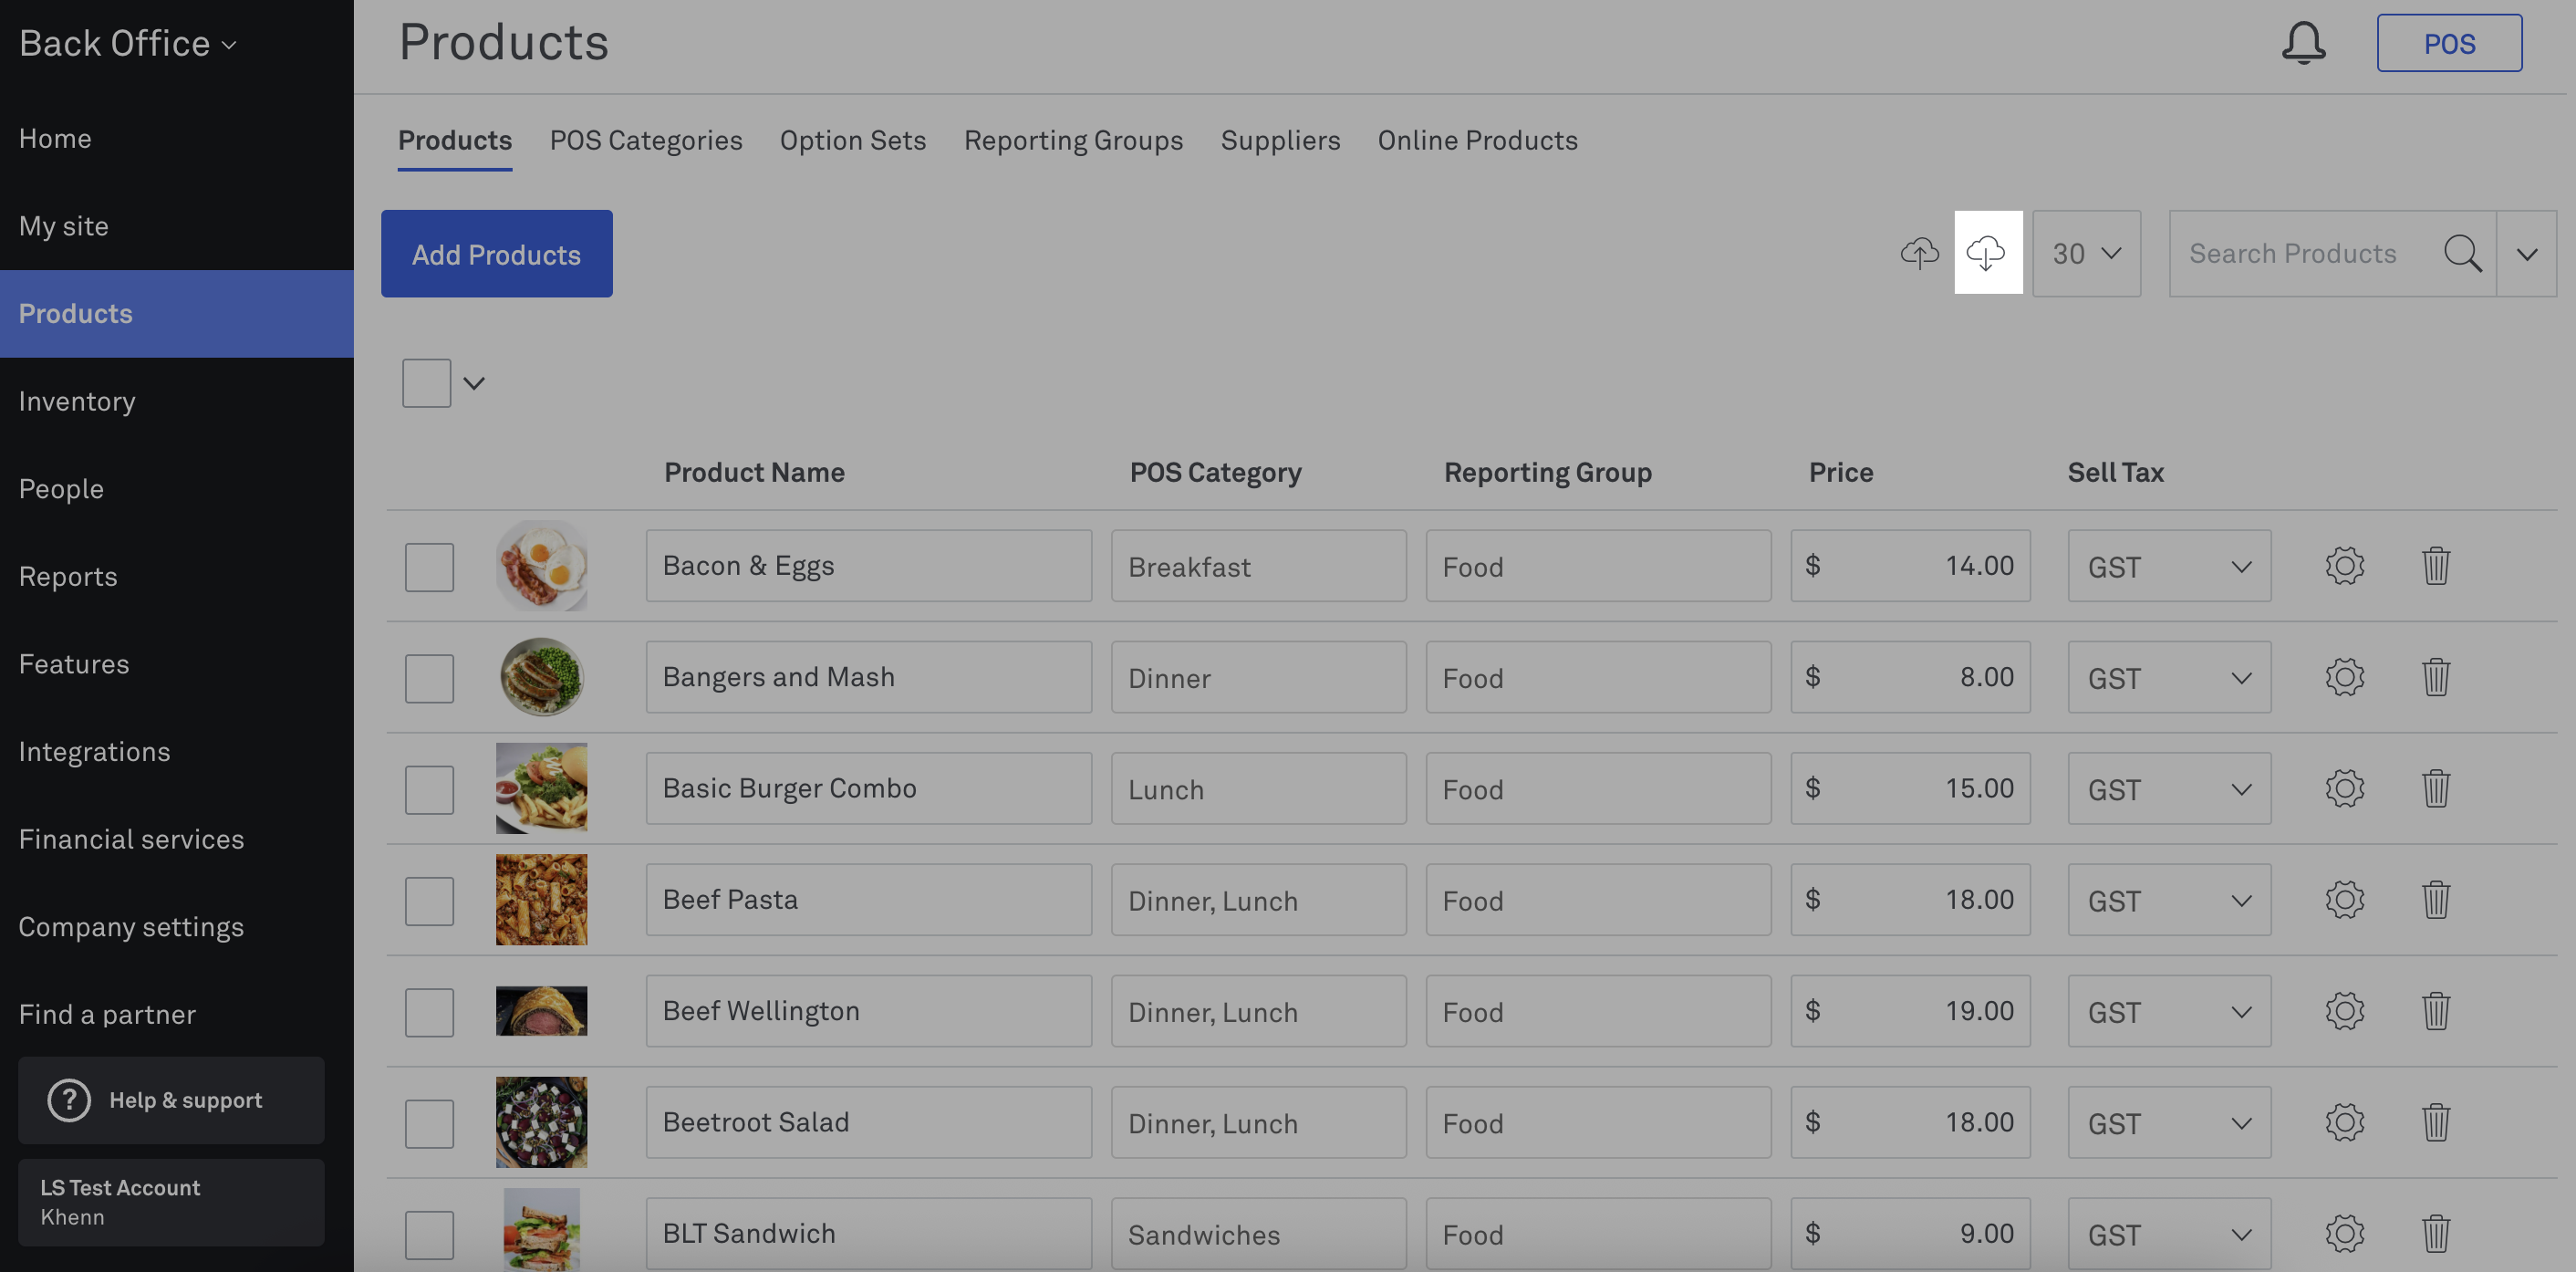Edit the Bacon & Eggs name field
Viewport: 2576px width, 1272px height.
[868, 566]
